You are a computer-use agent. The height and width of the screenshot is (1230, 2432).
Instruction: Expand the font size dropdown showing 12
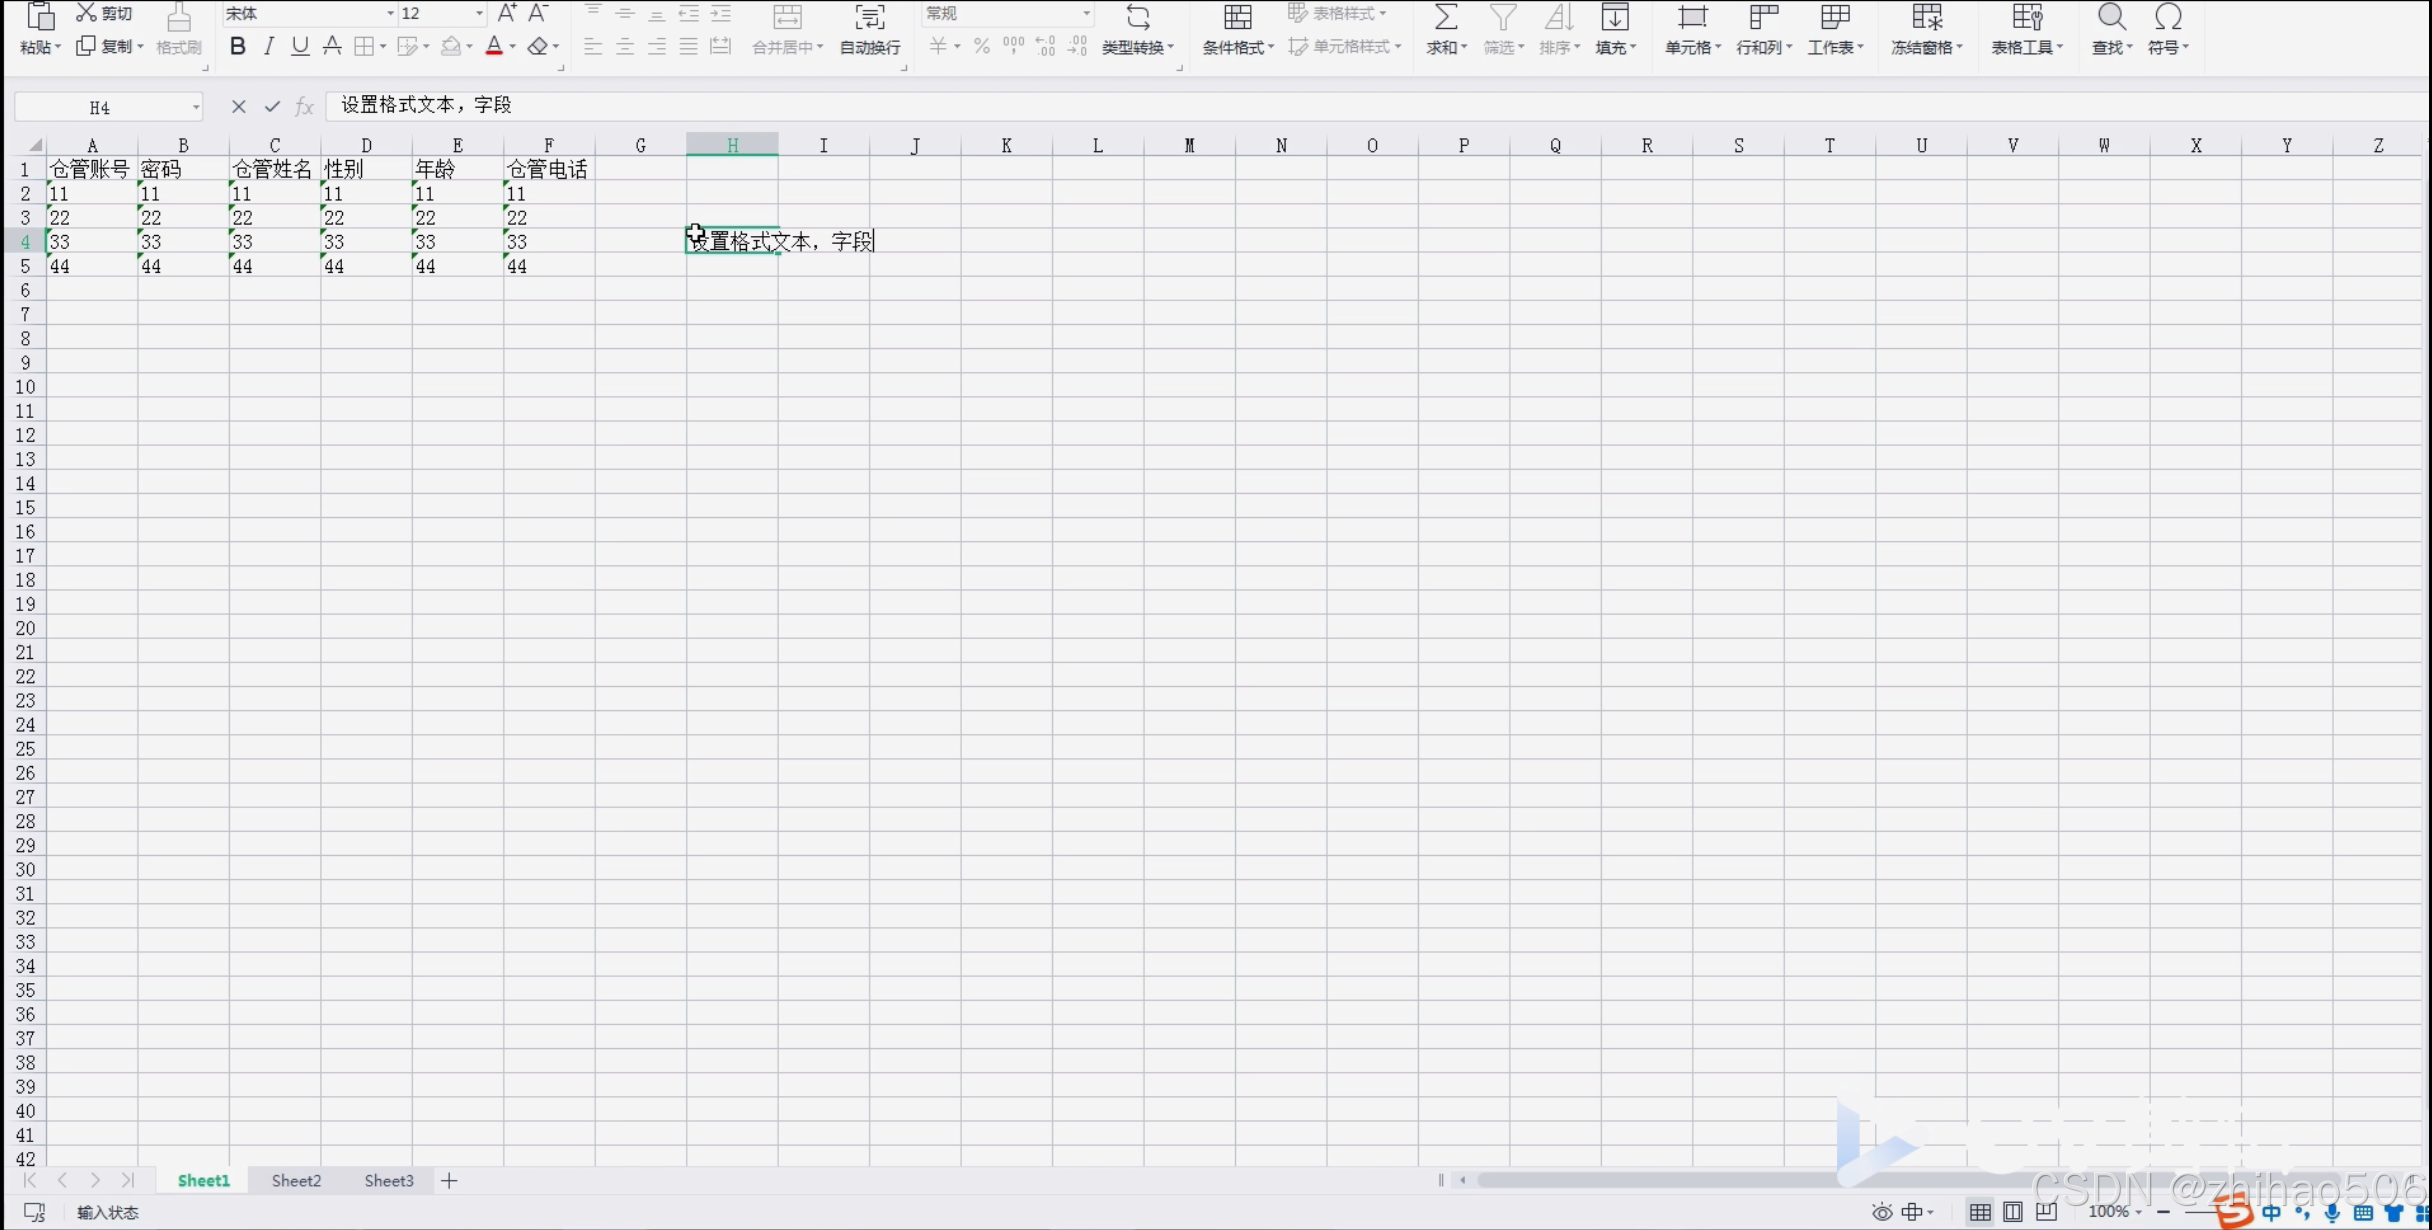(x=479, y=13)
